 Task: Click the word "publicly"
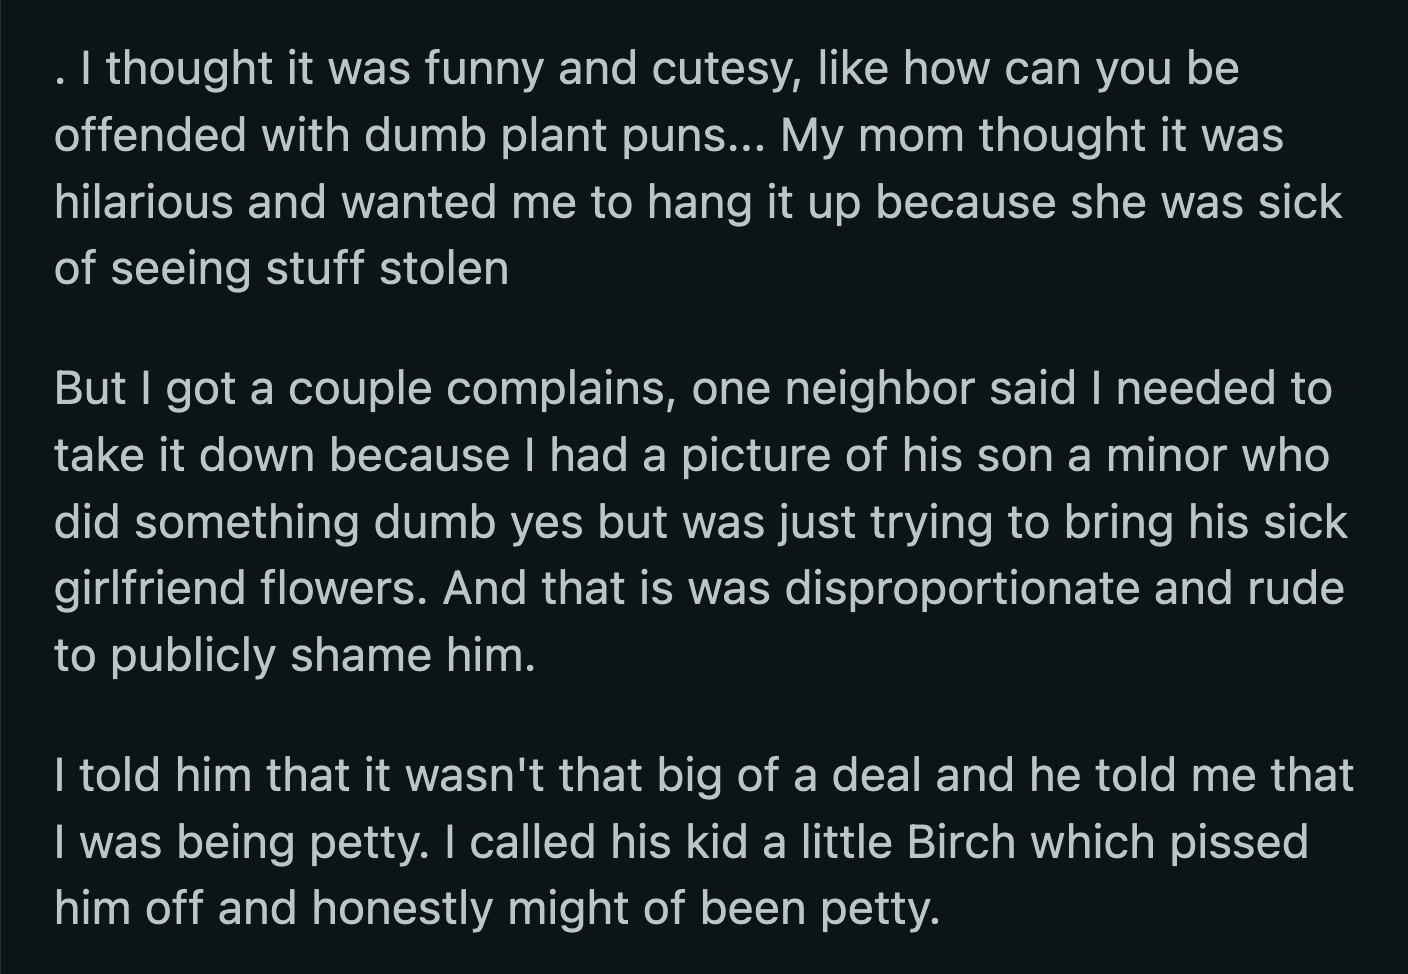point(192,656)
